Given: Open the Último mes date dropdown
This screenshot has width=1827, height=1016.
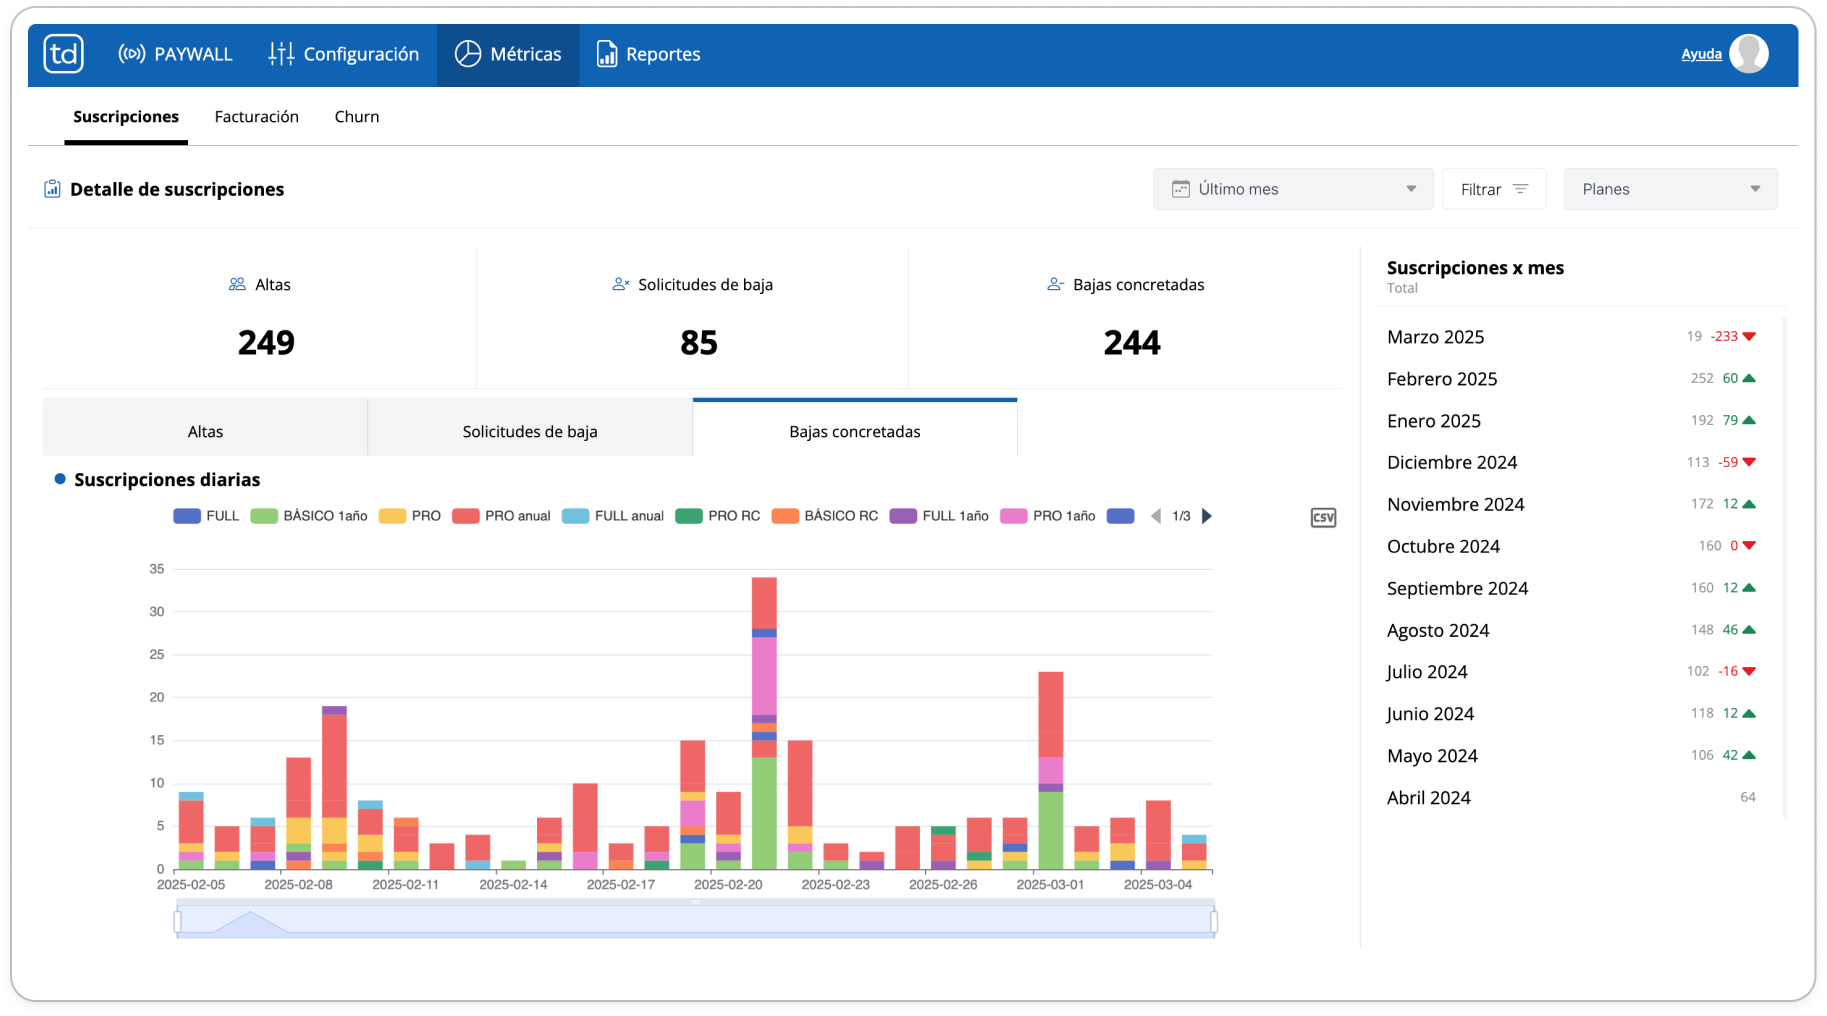Looking at the screenshot, I should tap(1293, 189).
